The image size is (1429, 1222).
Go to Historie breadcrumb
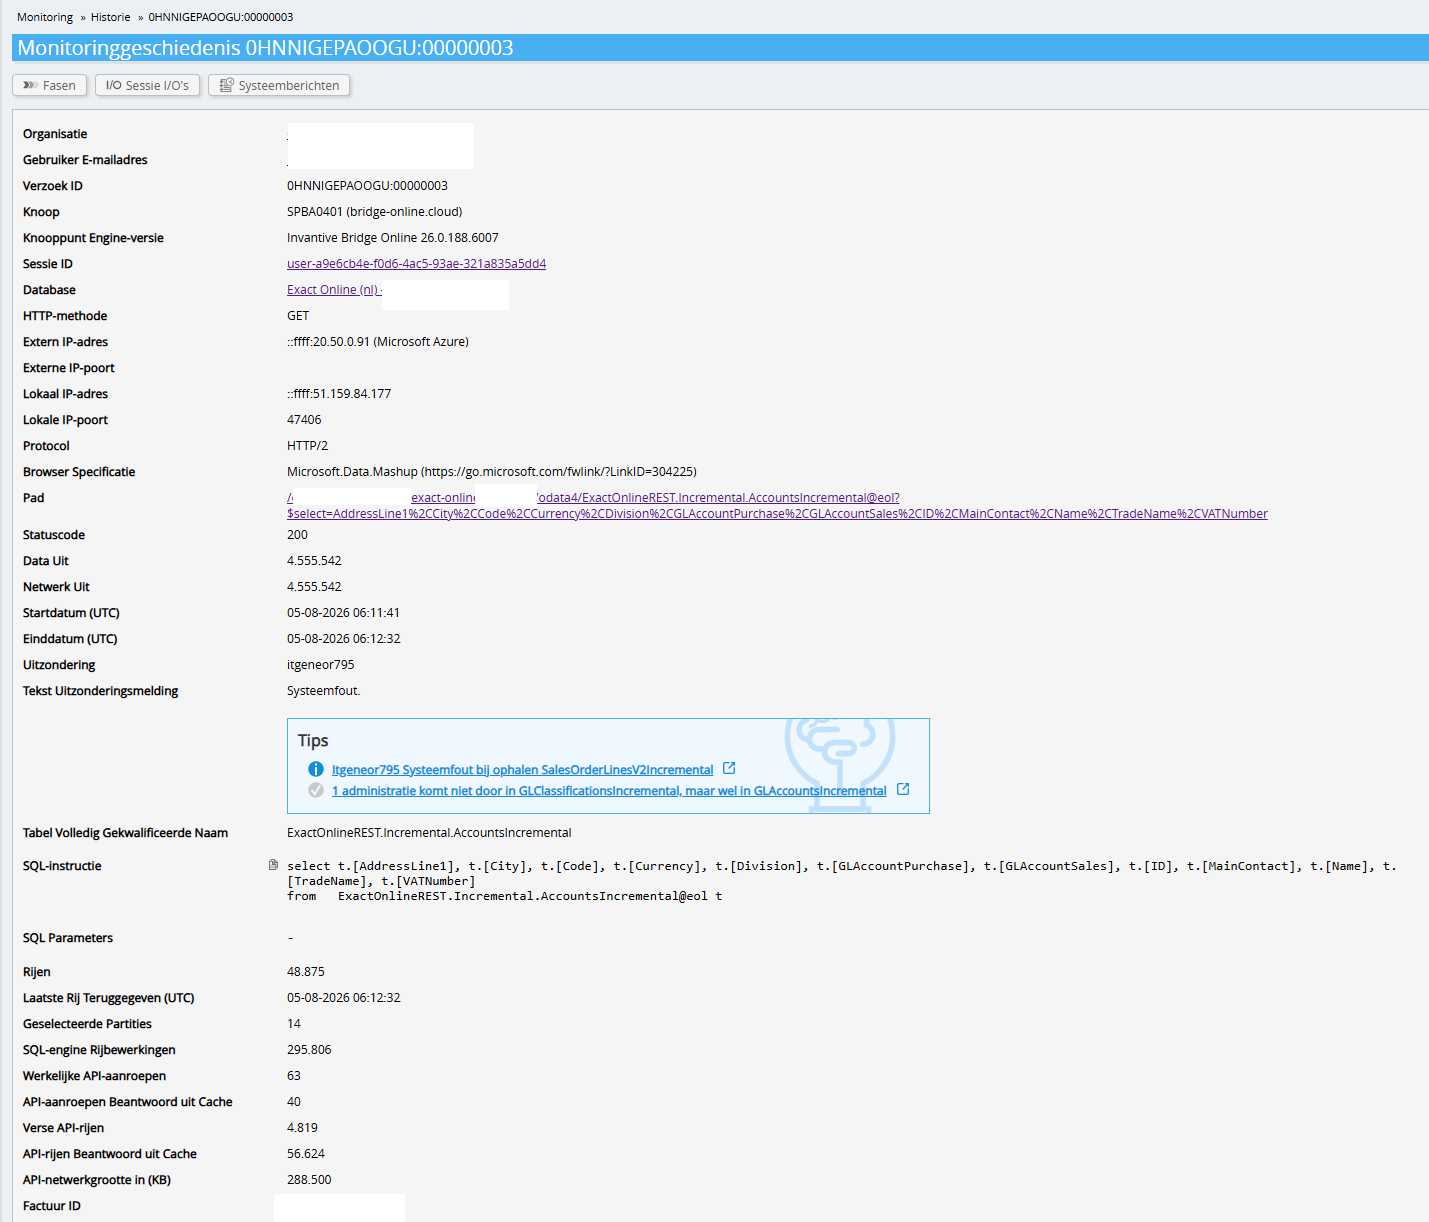point(111,17)
